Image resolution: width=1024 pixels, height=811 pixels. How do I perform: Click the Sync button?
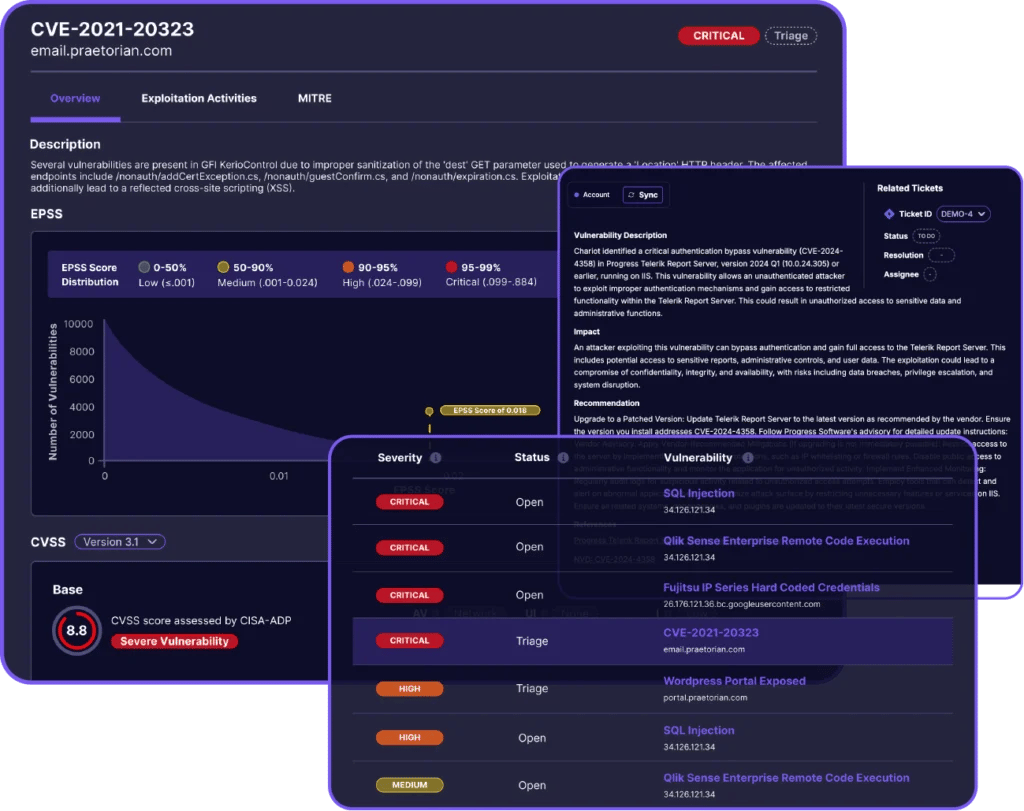click(x=643, y=195)
